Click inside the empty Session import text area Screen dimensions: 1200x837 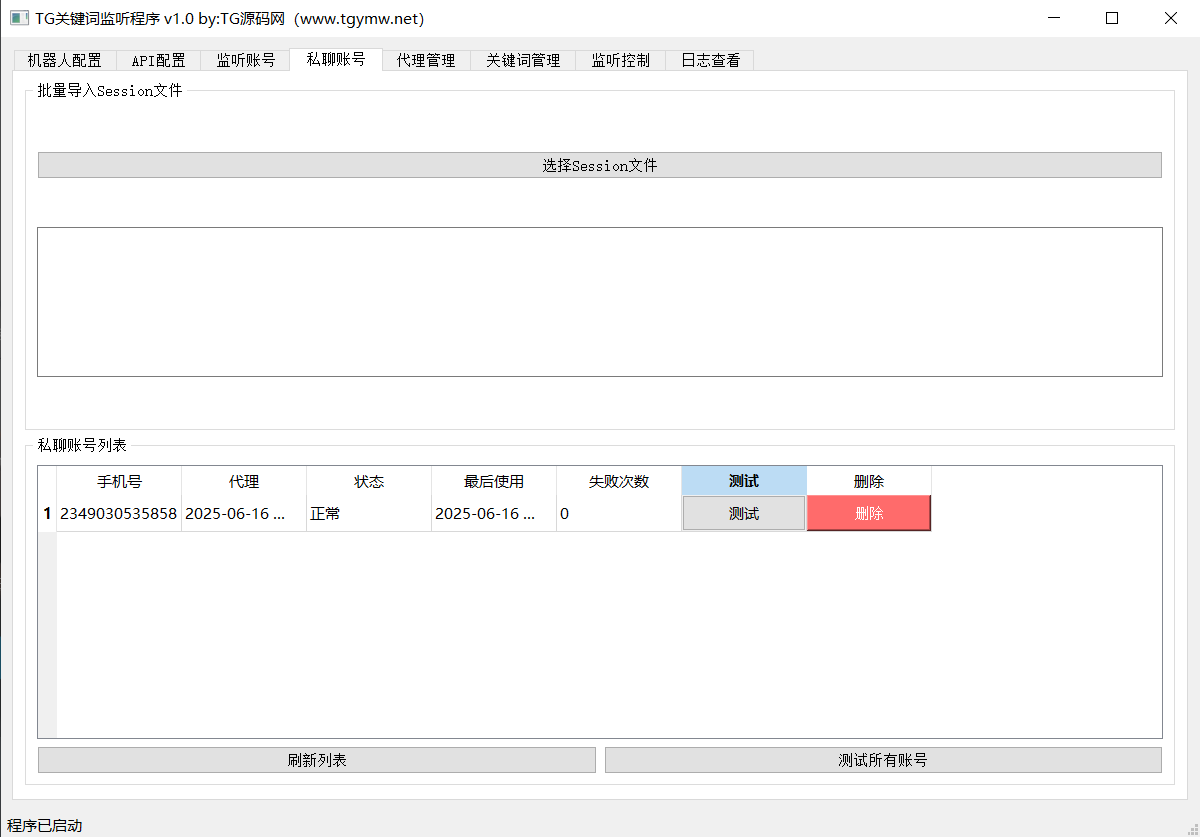pyautogui.click(x=599, y=302)
